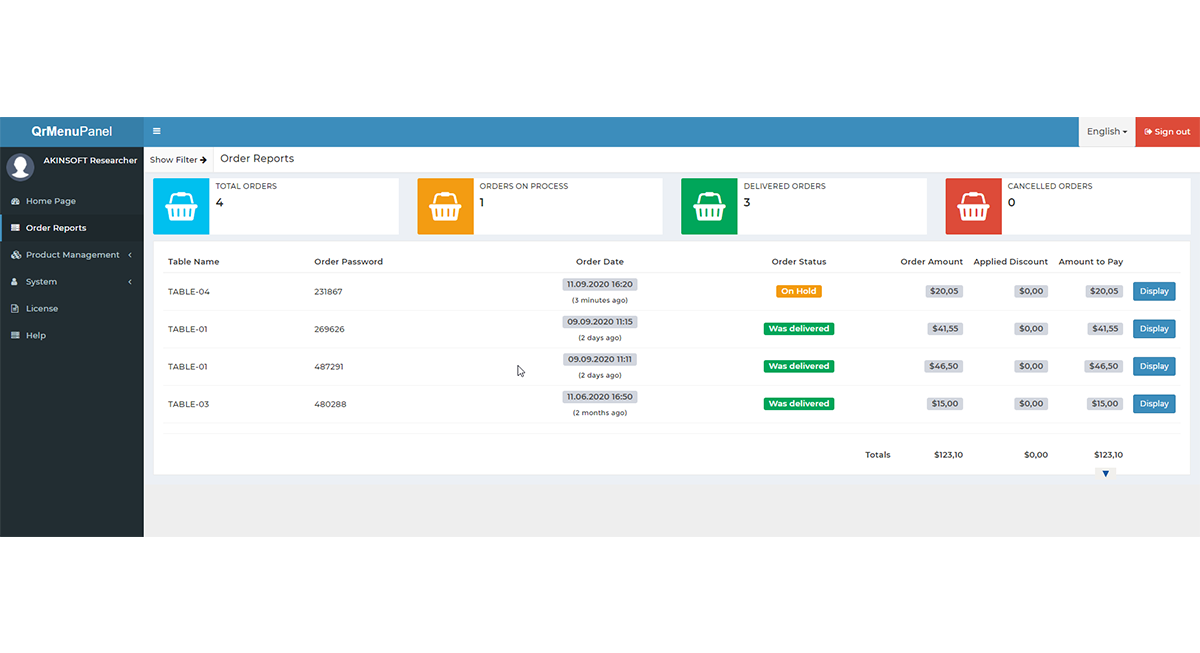Click the Order Status column header

coord(799,262)
